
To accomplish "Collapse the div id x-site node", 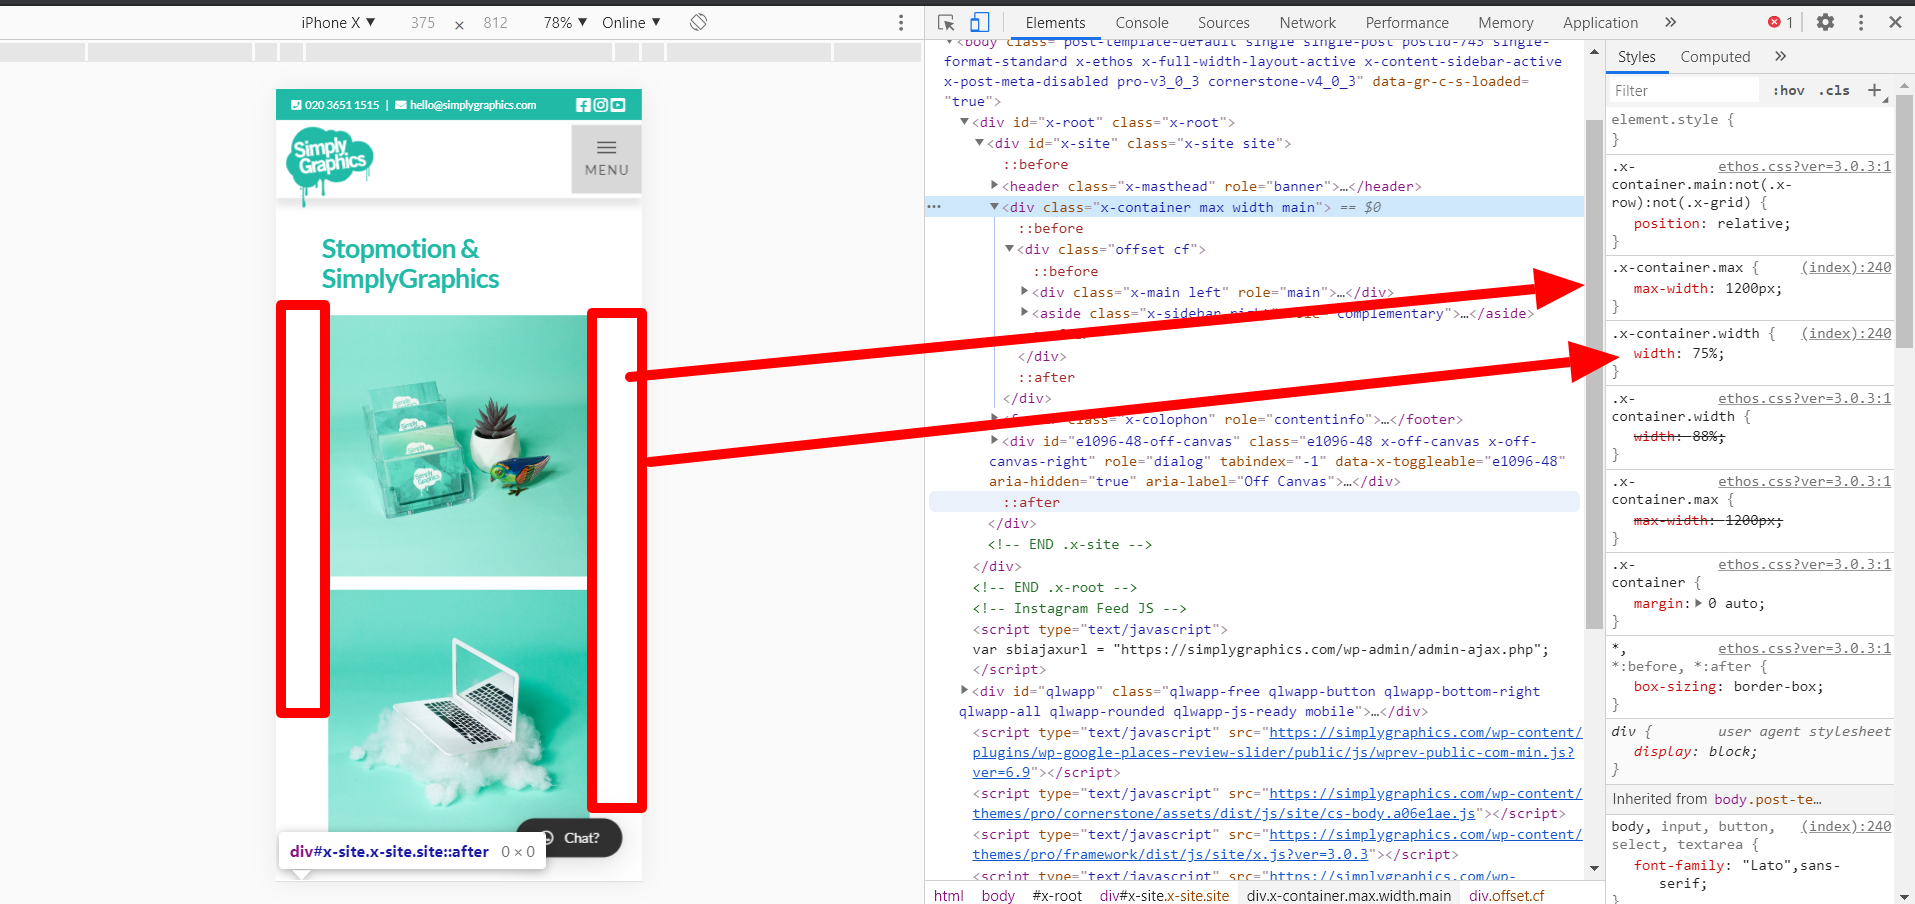I will pyautogui.click(x=979, y=143).
